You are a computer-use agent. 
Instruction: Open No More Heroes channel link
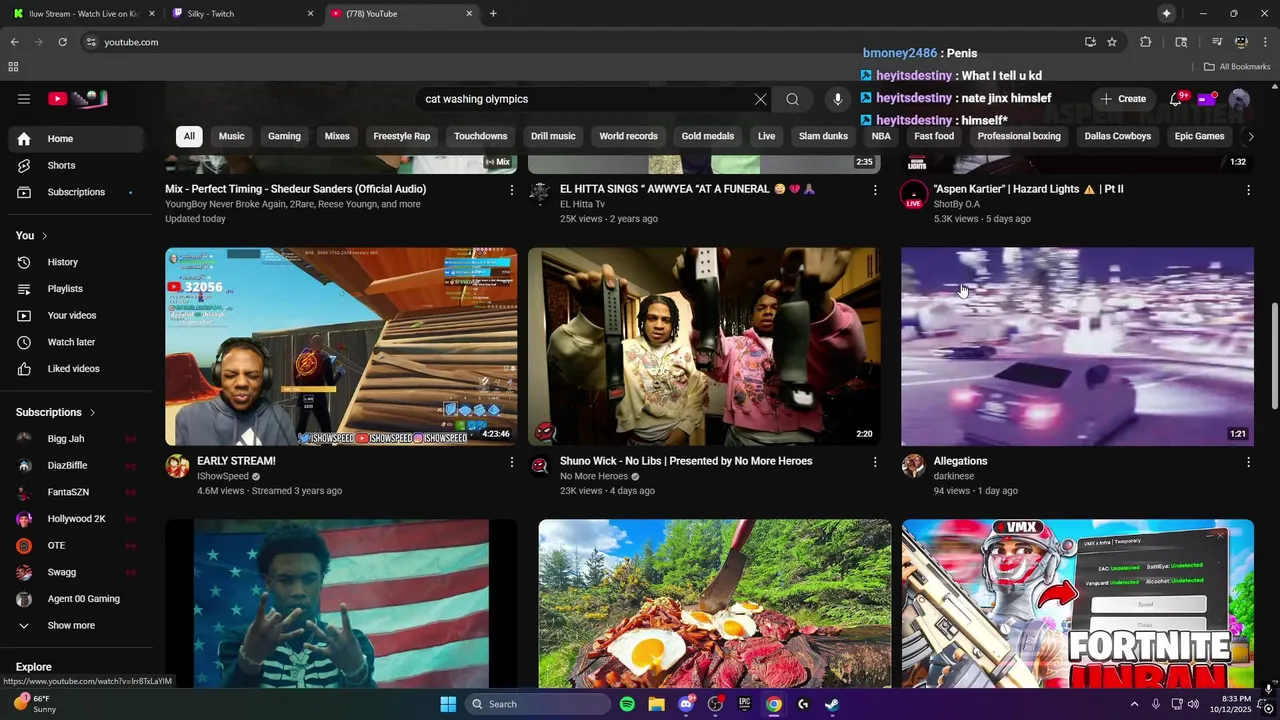(x=594, y=476)
